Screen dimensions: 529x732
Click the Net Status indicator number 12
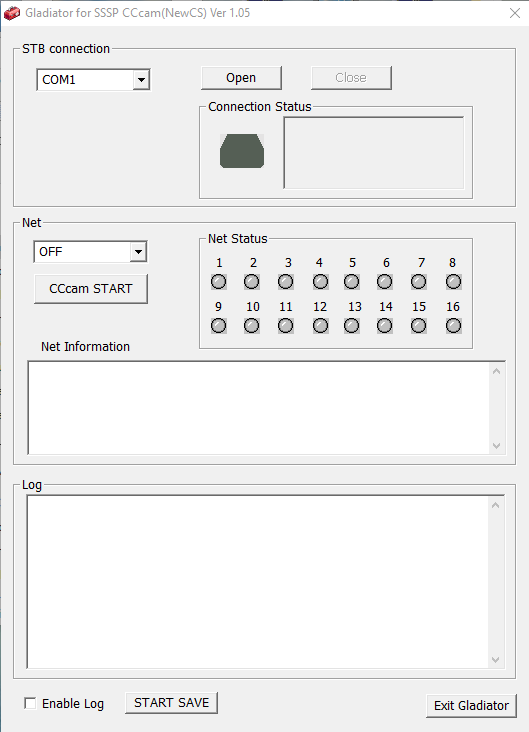(x=320, y=325)
